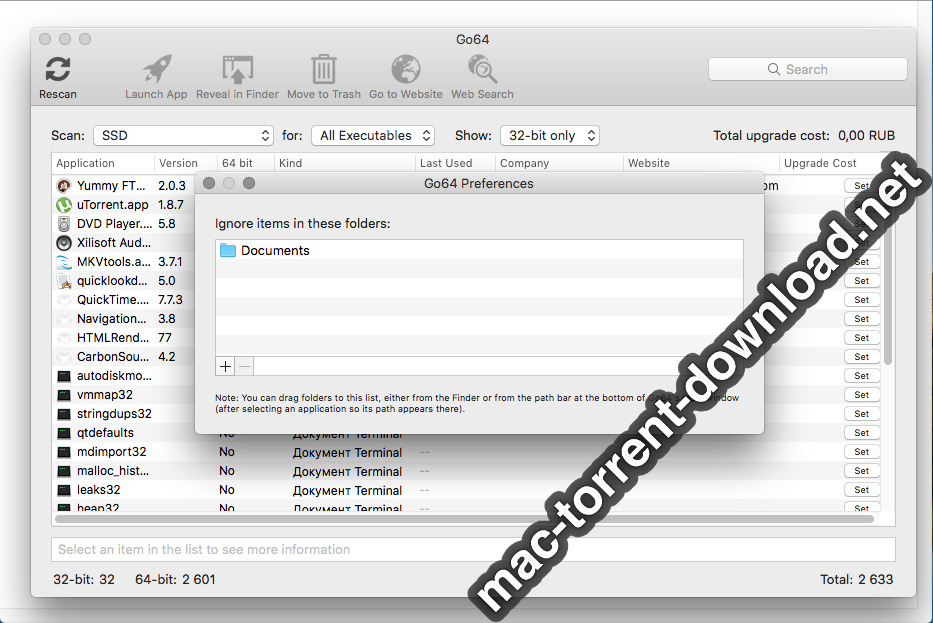Screen dimensions: 933x623
Task: Close the Go64 Preferences window
Action: (209, 183)
